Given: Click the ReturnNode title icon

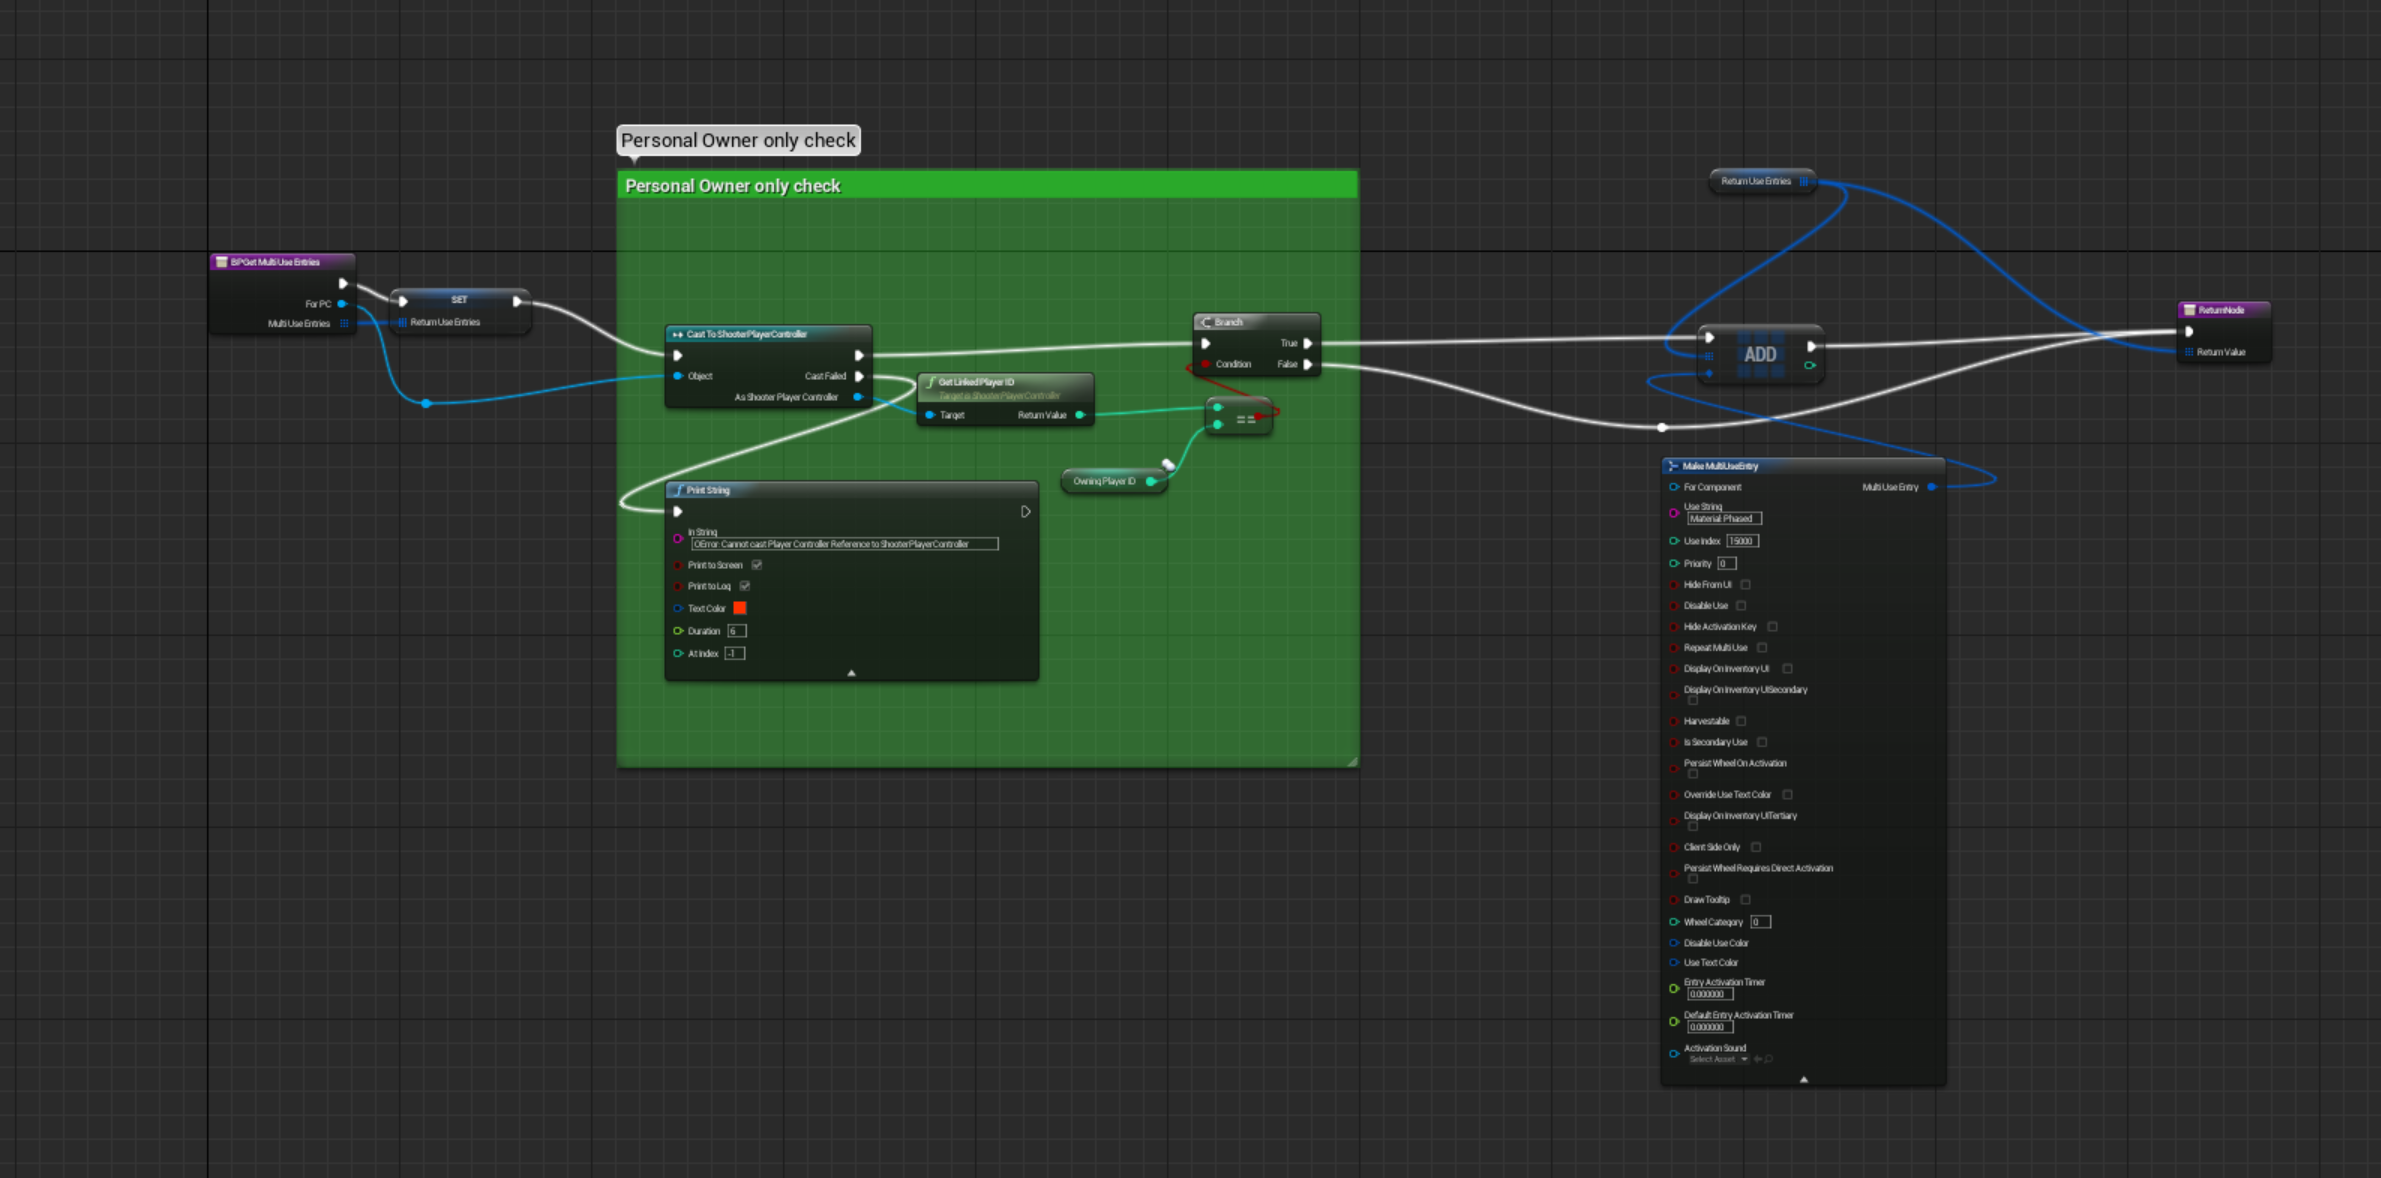Looking at the screenshot, I should (2190, 310).
